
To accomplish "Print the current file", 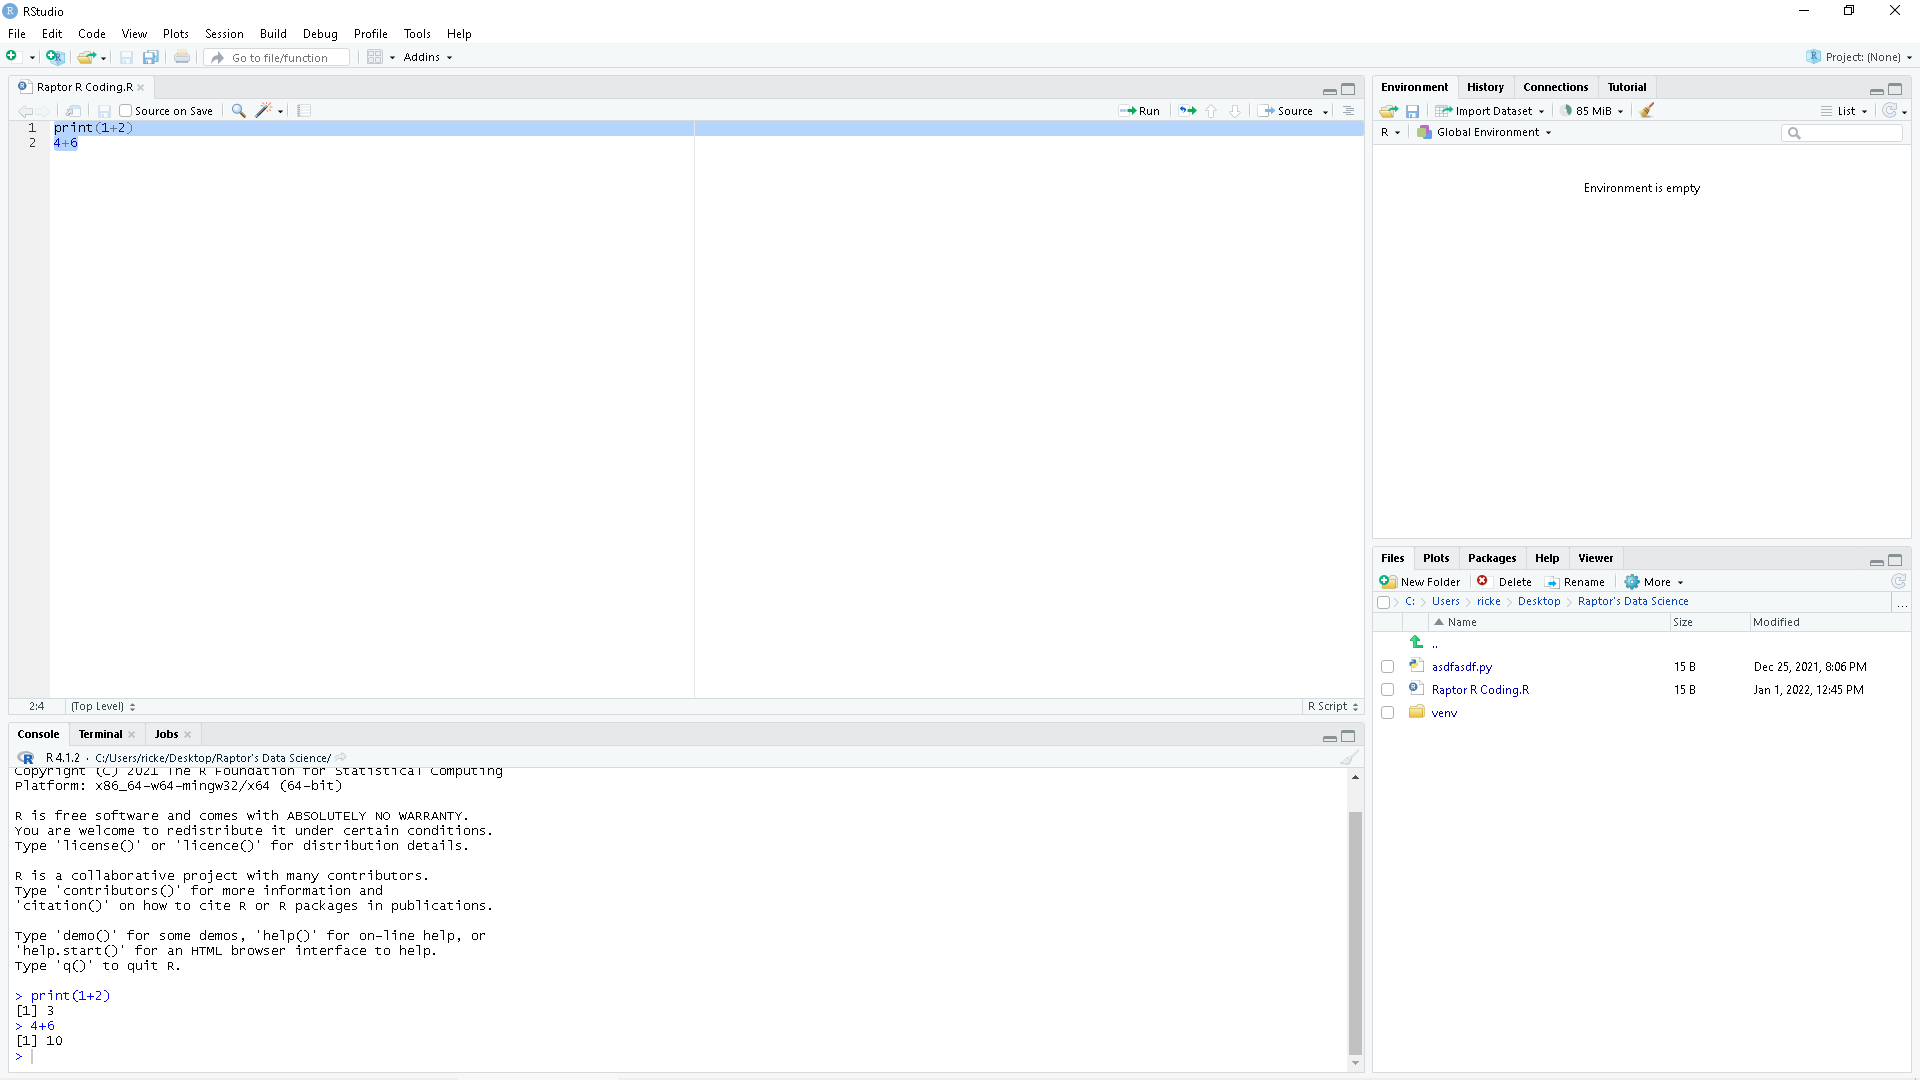I will point(182,57).
